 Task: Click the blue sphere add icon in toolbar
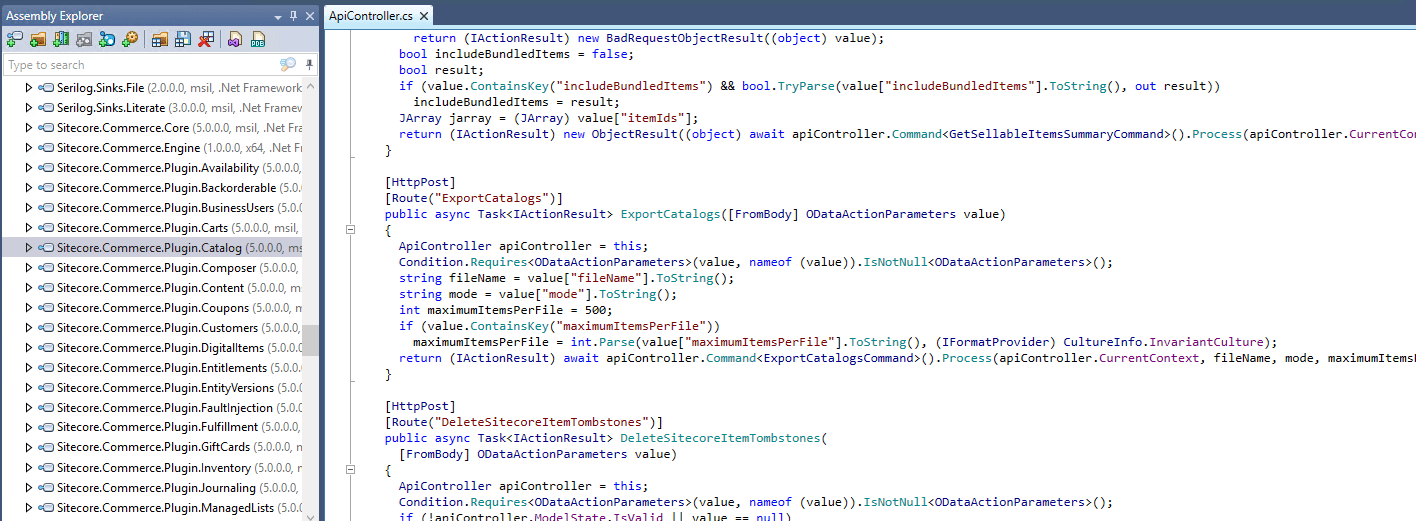tap(107, 40)
